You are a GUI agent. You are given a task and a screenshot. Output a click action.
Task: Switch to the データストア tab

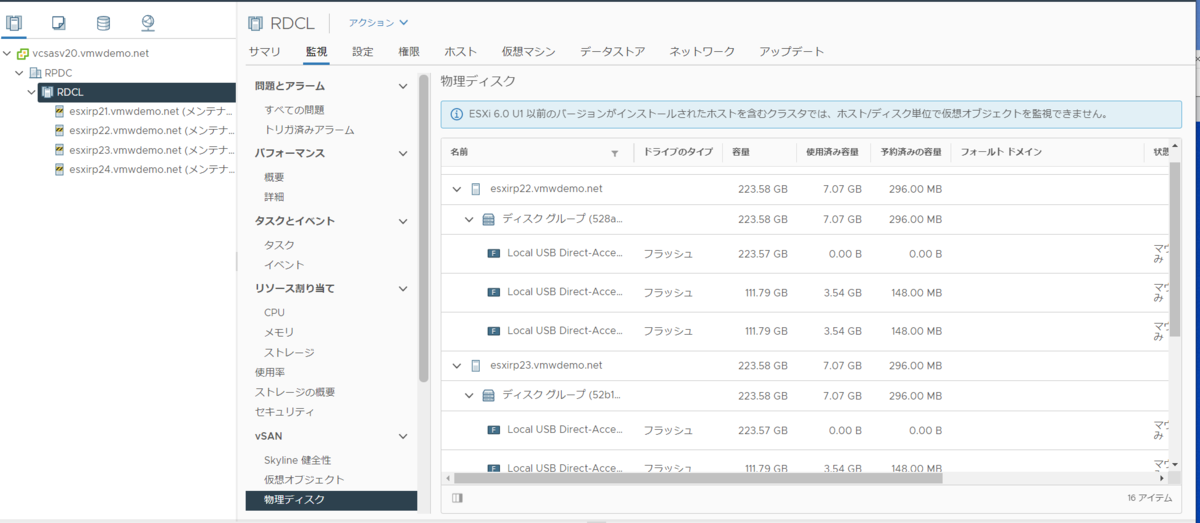click(x=613, y=52)
